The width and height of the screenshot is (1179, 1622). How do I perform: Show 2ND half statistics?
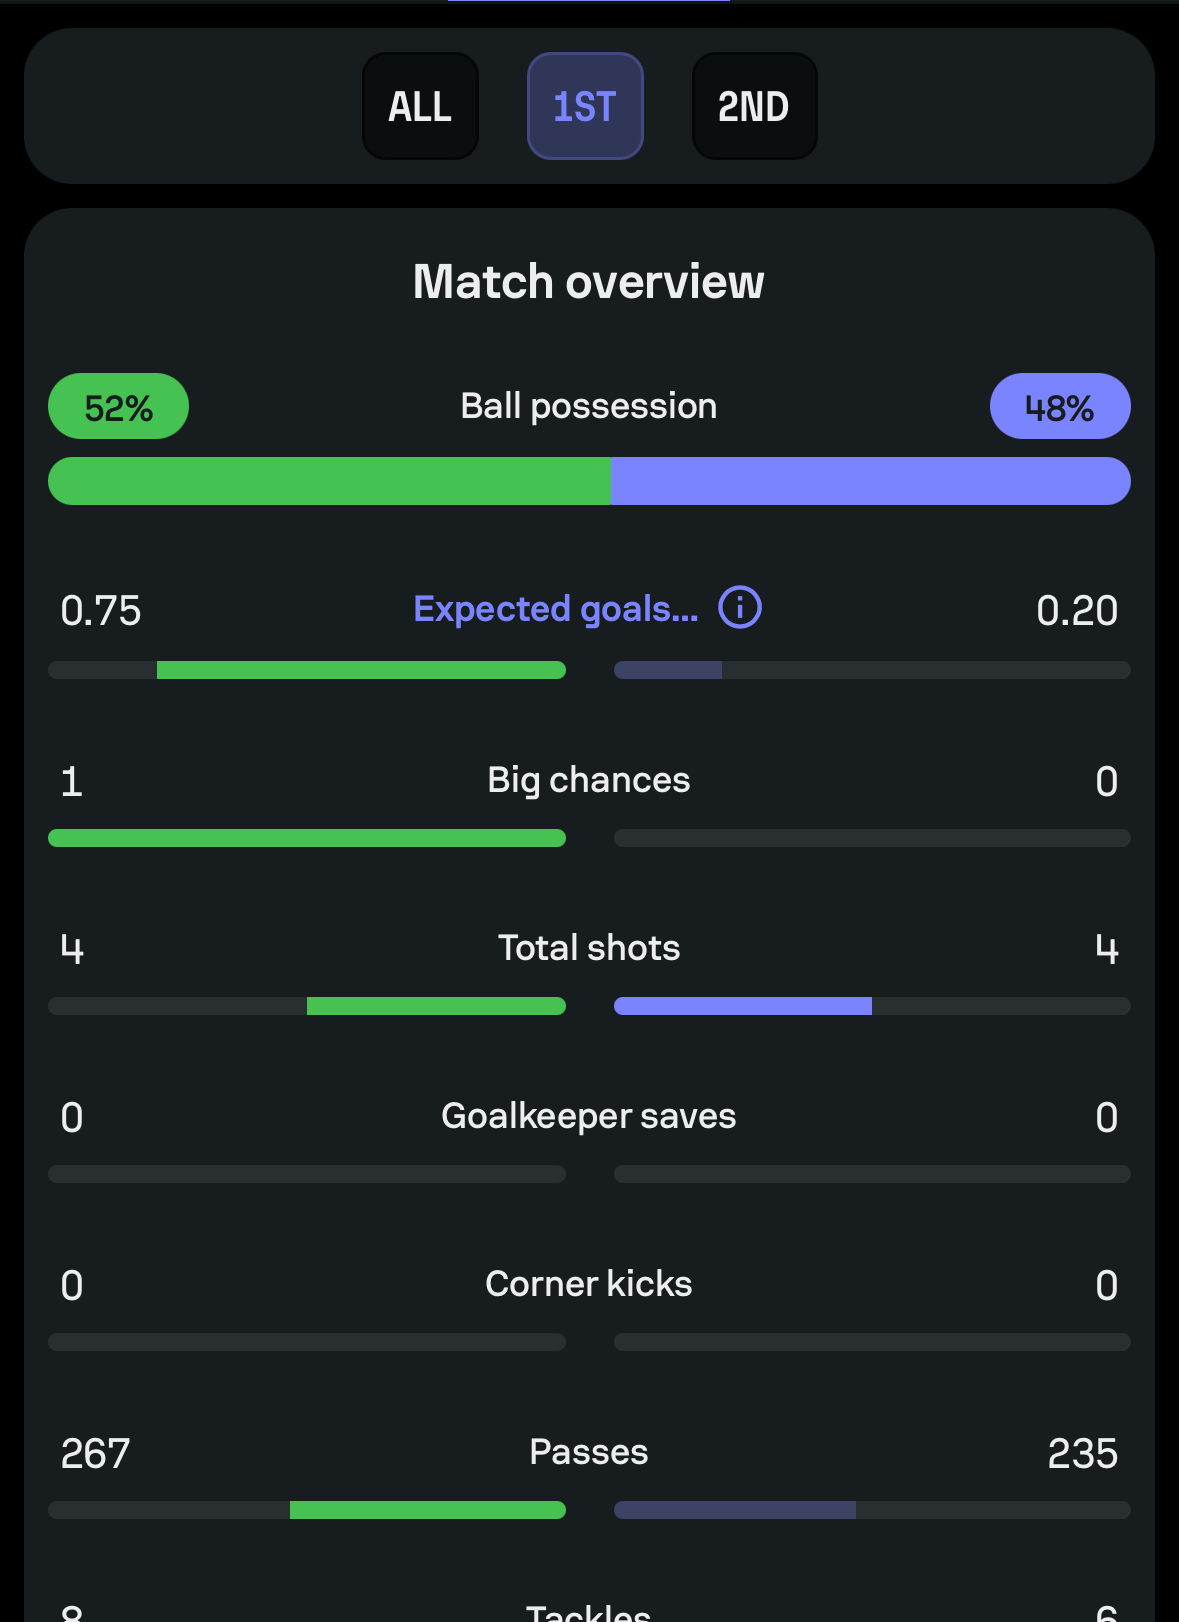pyautogui.click(x=754, y=106)
